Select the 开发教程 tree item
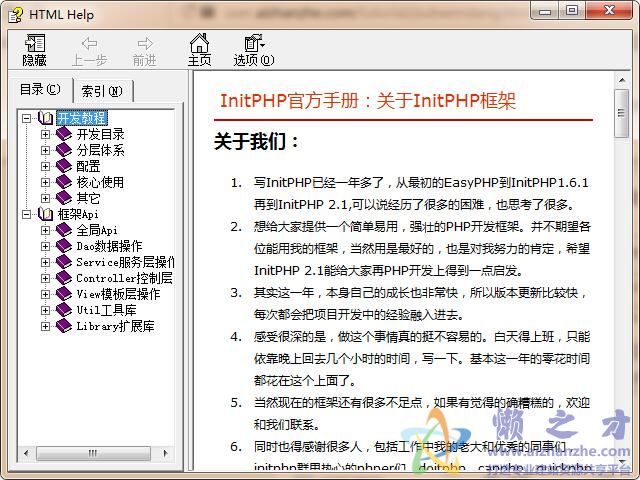Screen dimensions: 640x480 coord(82,118)
